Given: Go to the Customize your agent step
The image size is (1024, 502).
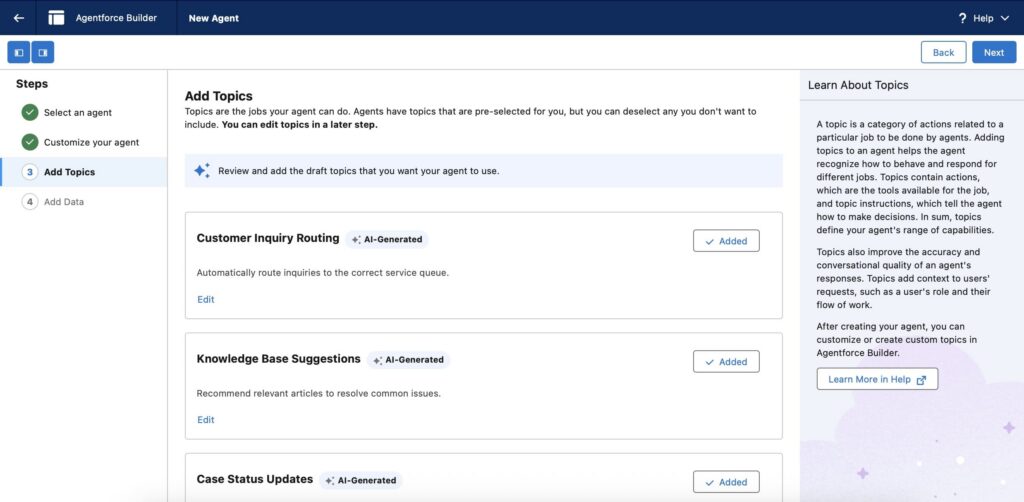Looking at the screenshot, I should coord(91,142).
